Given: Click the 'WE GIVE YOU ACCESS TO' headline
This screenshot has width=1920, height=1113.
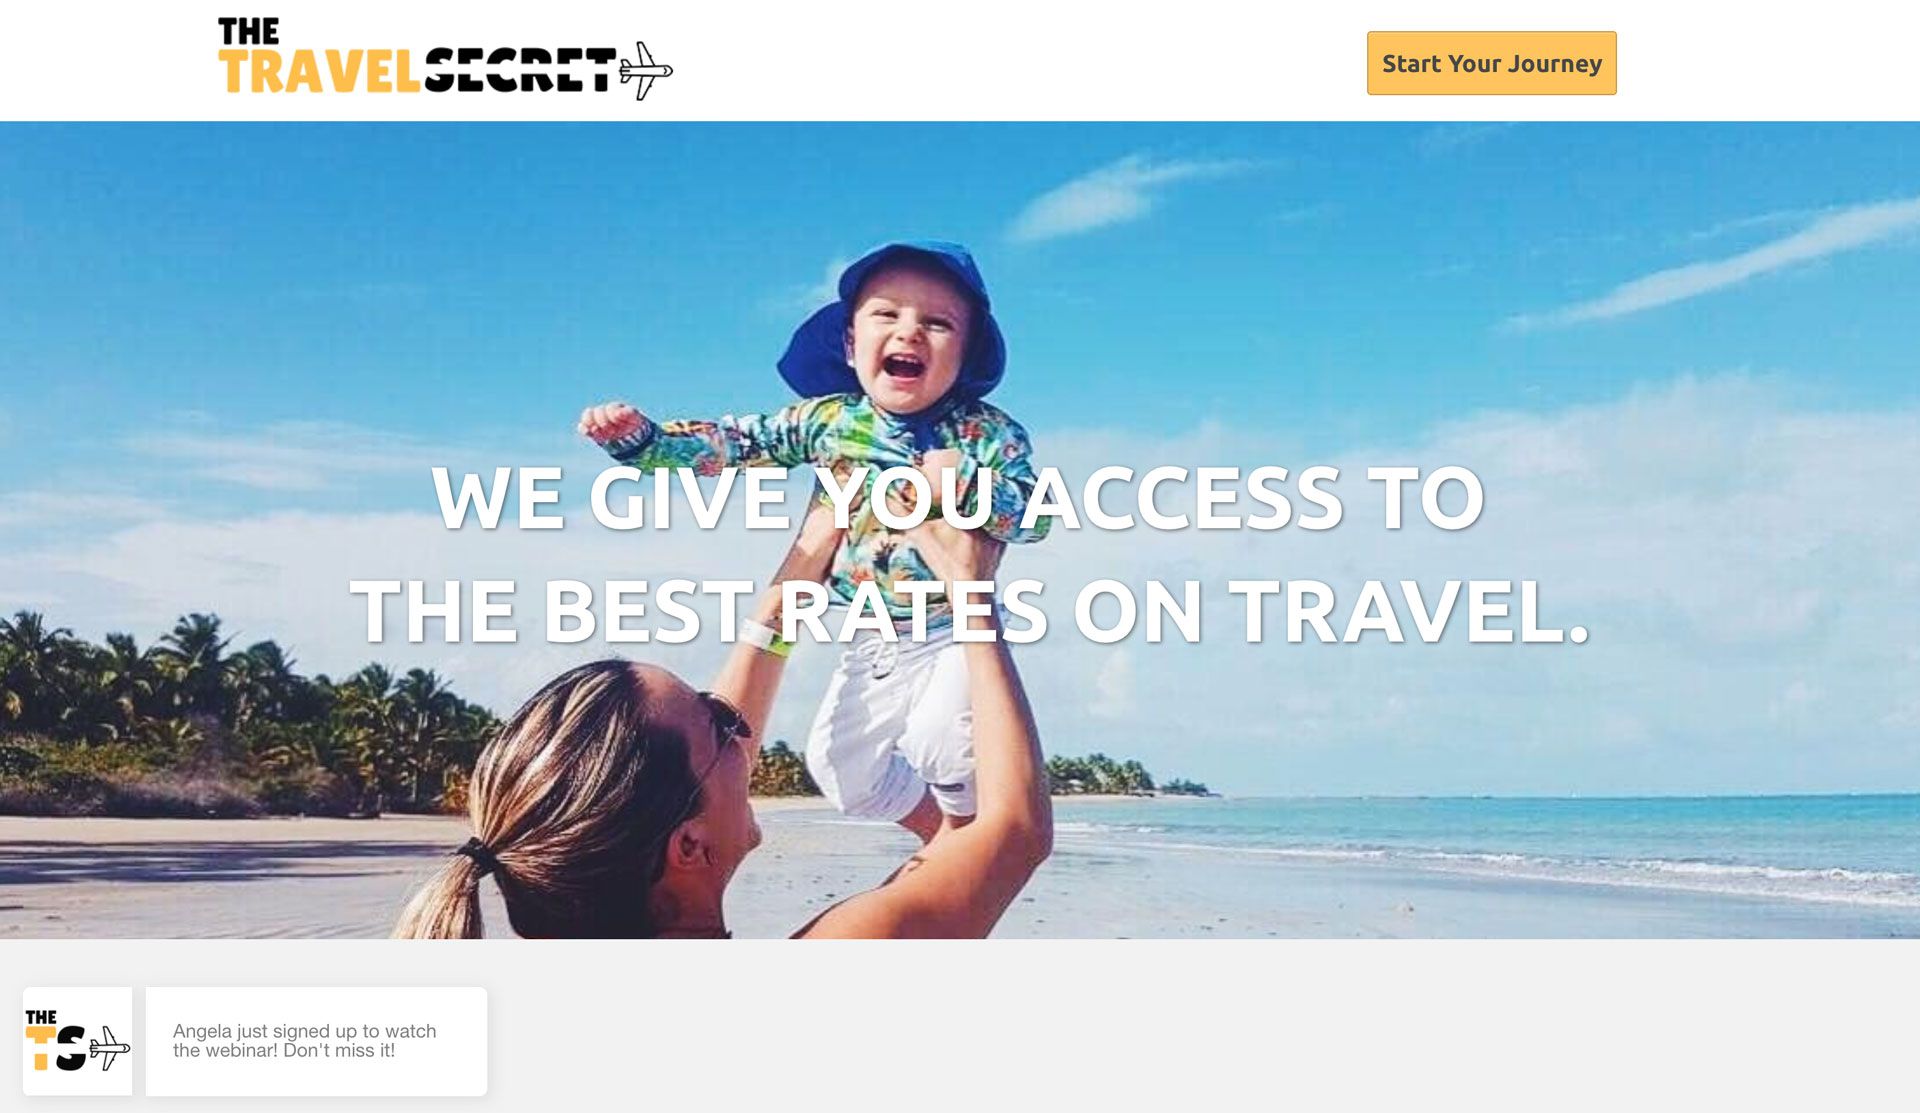Looking at the screenshot, I should click(958, 497).
